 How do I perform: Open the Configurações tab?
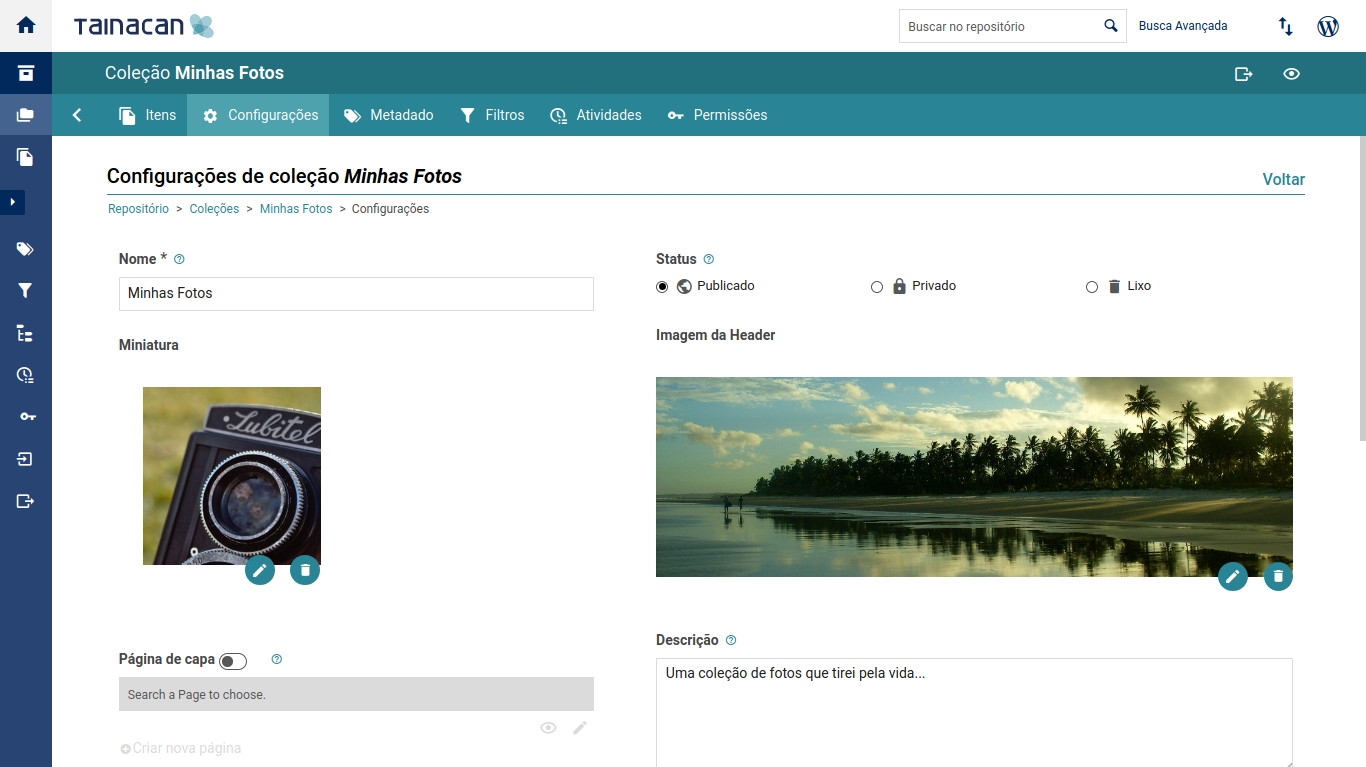click(x=260, y=115)
